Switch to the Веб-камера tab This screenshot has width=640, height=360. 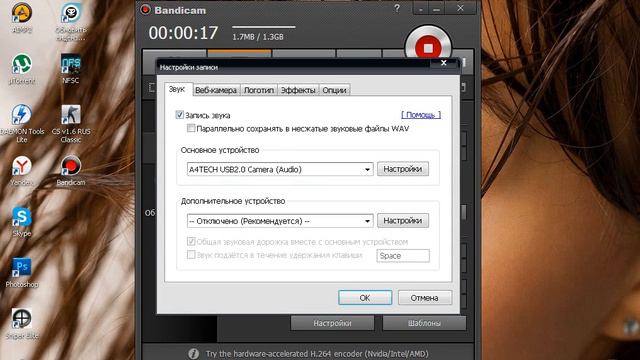(216, 90)
